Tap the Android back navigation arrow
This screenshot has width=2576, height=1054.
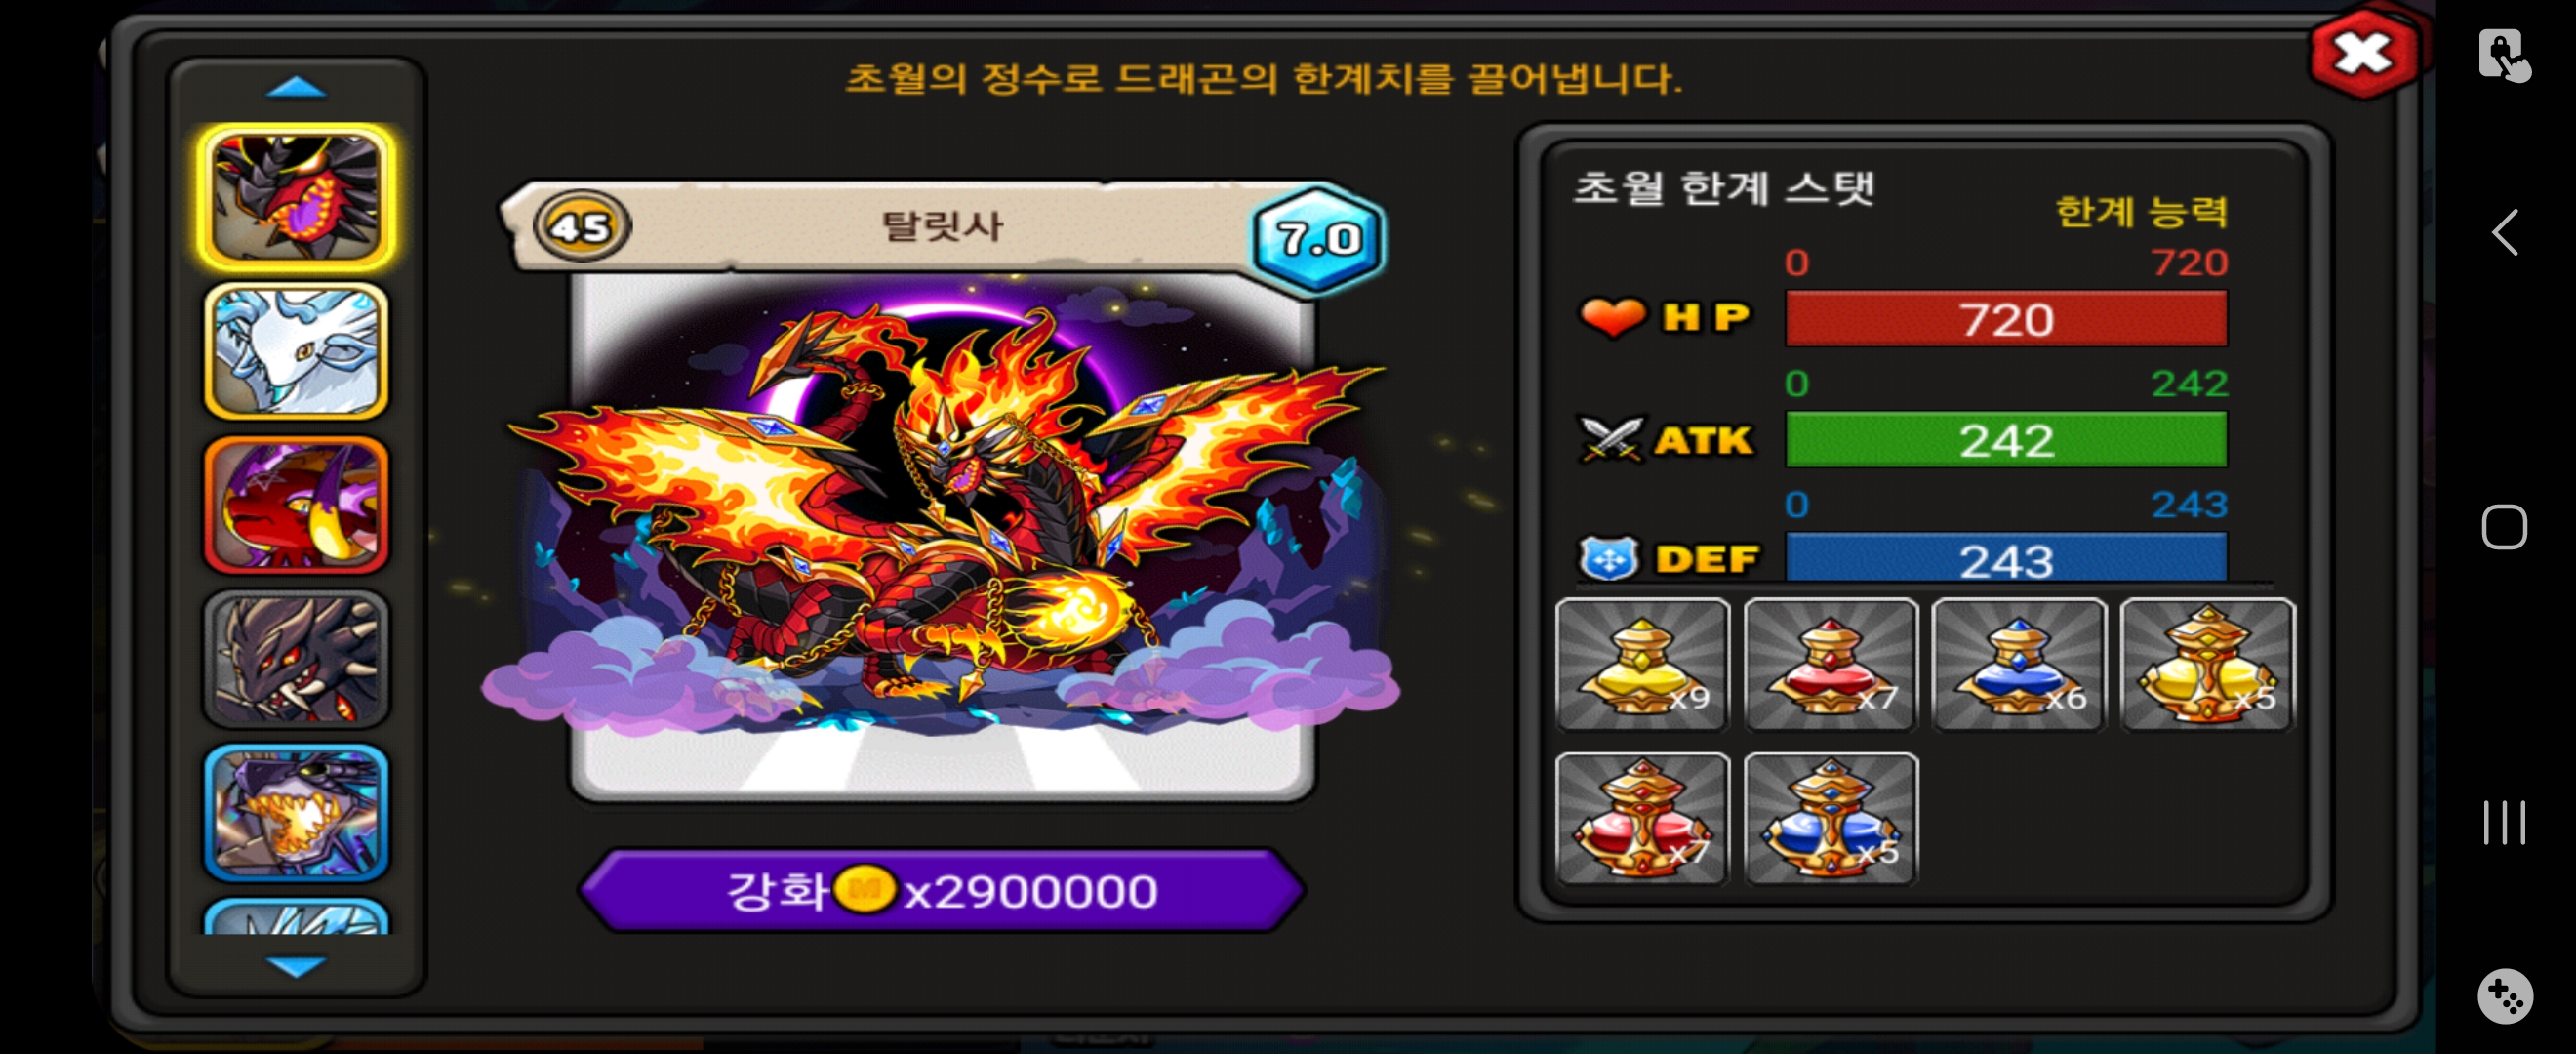click(x=2505, y=233)
